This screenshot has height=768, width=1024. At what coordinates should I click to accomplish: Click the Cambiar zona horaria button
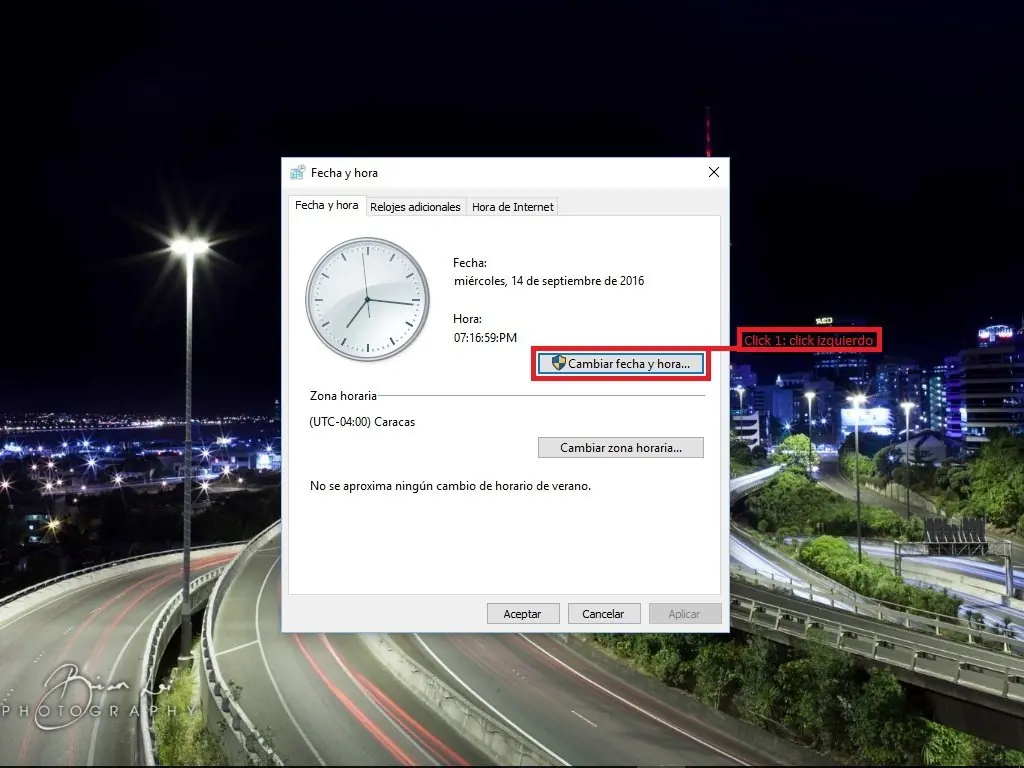(x=620, y=448)
